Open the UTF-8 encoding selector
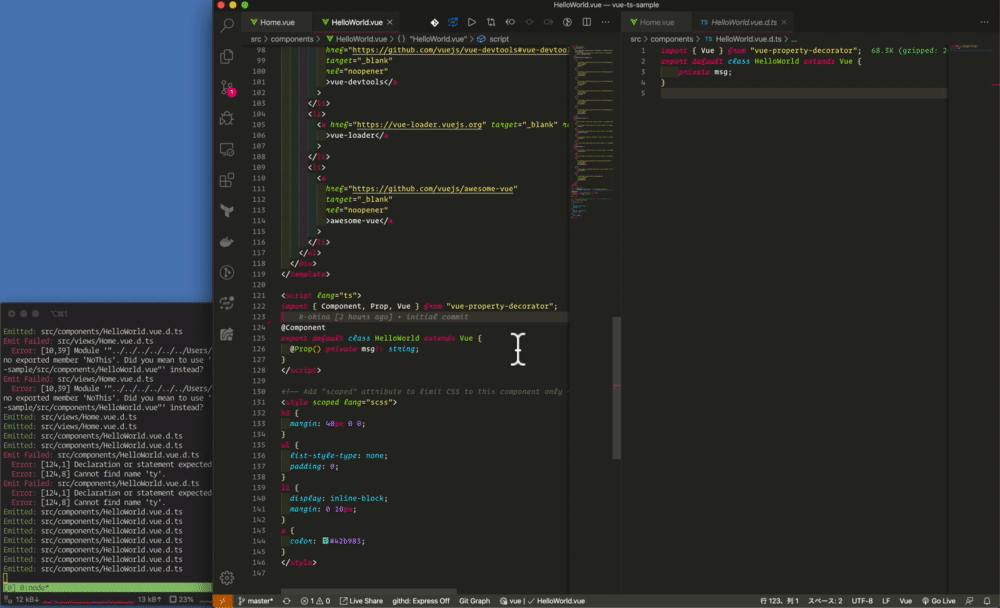This screenshot has height=608, width=1000. [x=862, y=601]
